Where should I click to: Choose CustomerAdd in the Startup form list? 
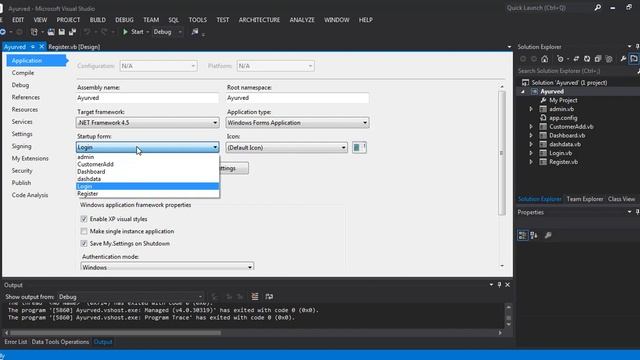click(148, 164)
